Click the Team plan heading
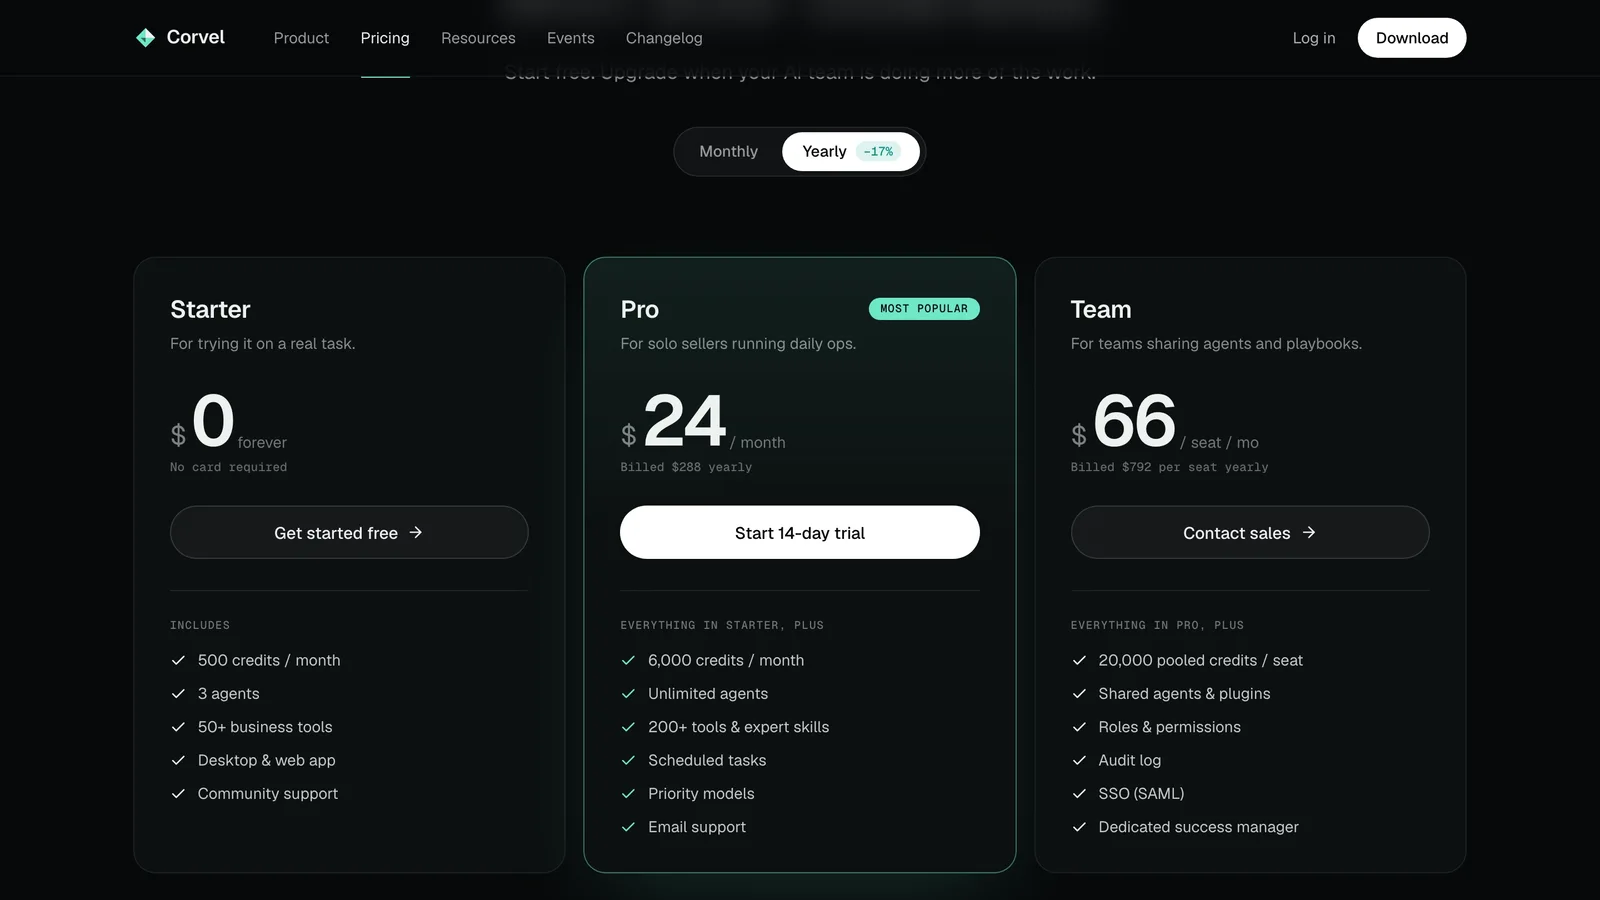1600x900 pixels. tap(1101, 310)
